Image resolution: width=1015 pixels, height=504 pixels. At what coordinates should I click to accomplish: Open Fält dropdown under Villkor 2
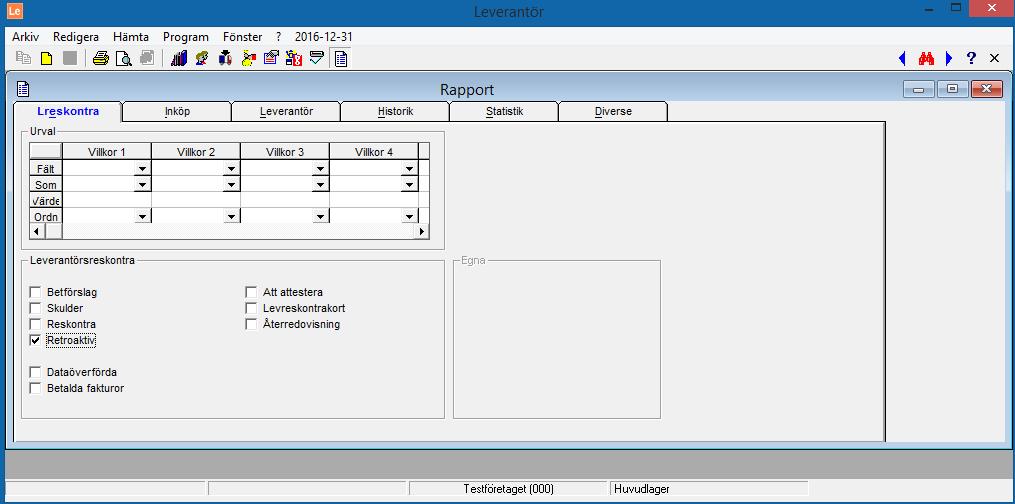click(232, 169)
